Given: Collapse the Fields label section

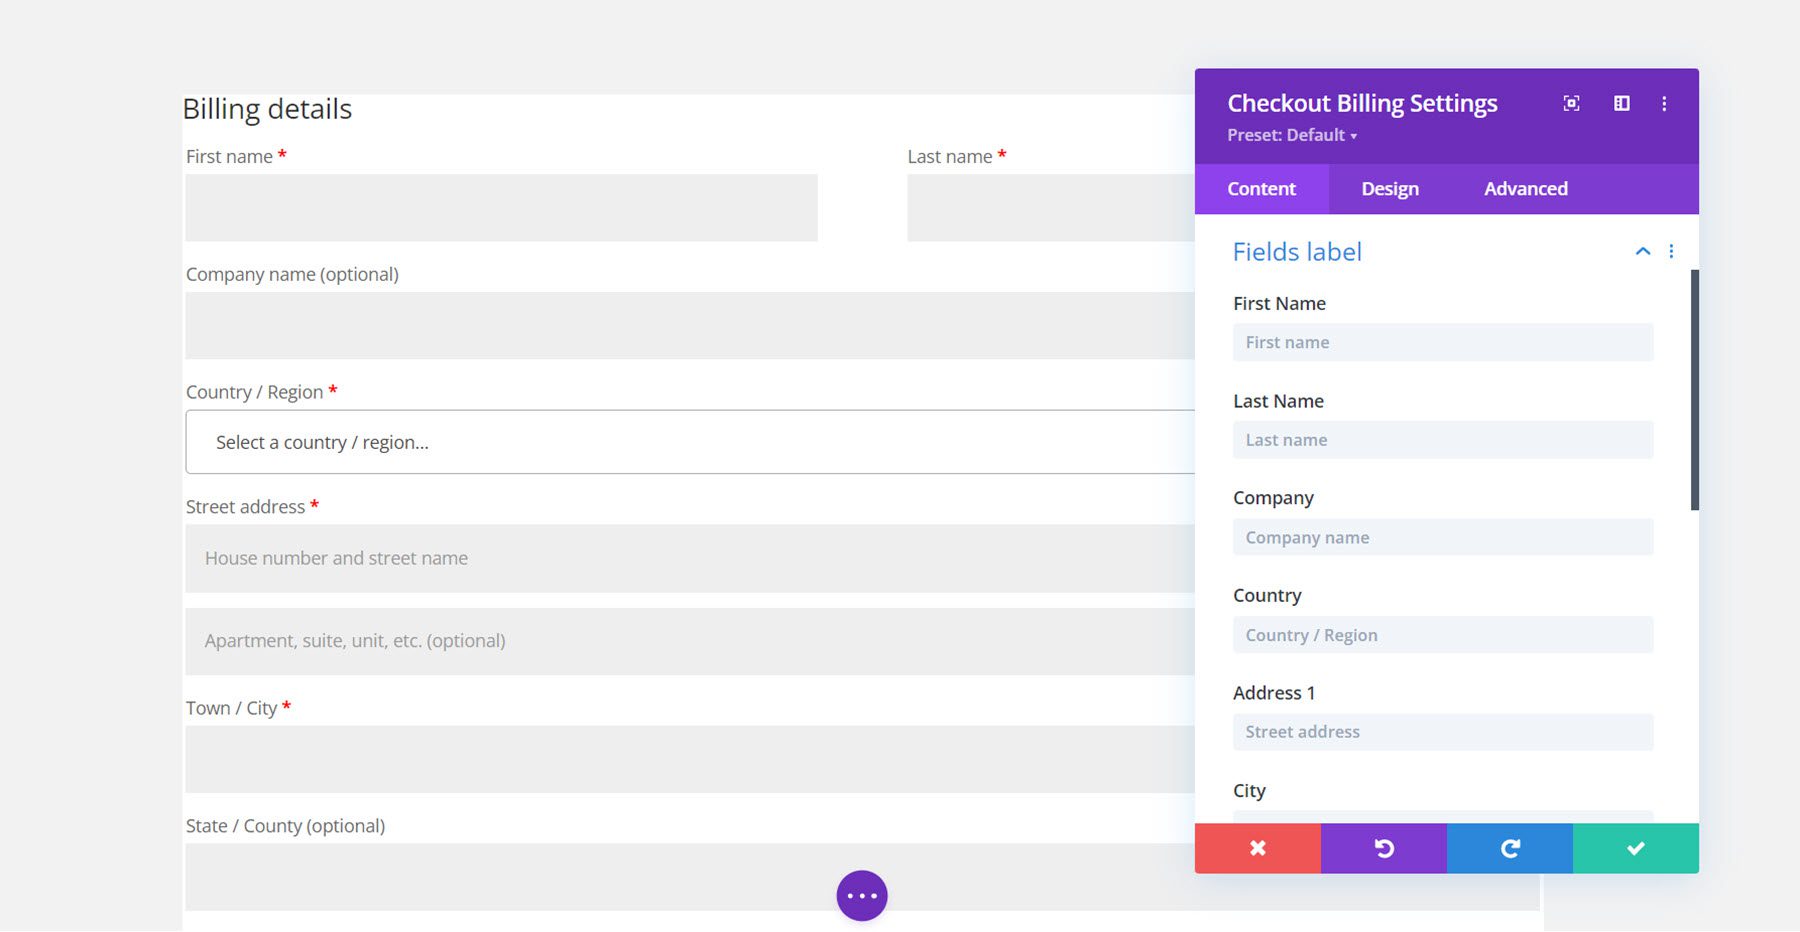Looking at the screenshot, I should tap(1642, 251).
